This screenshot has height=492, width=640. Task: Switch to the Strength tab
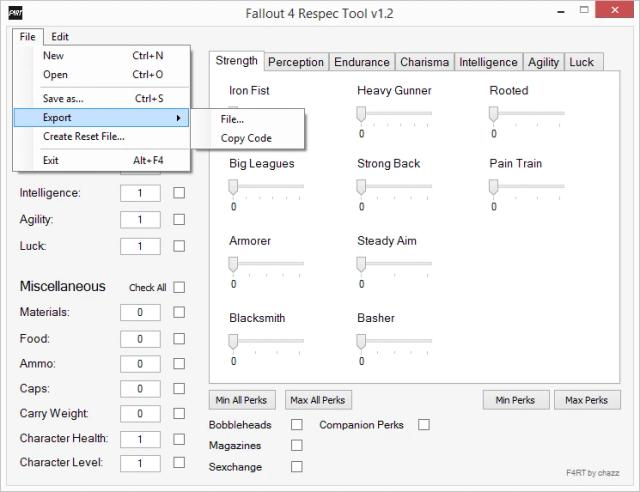click(x=236, y=61)
